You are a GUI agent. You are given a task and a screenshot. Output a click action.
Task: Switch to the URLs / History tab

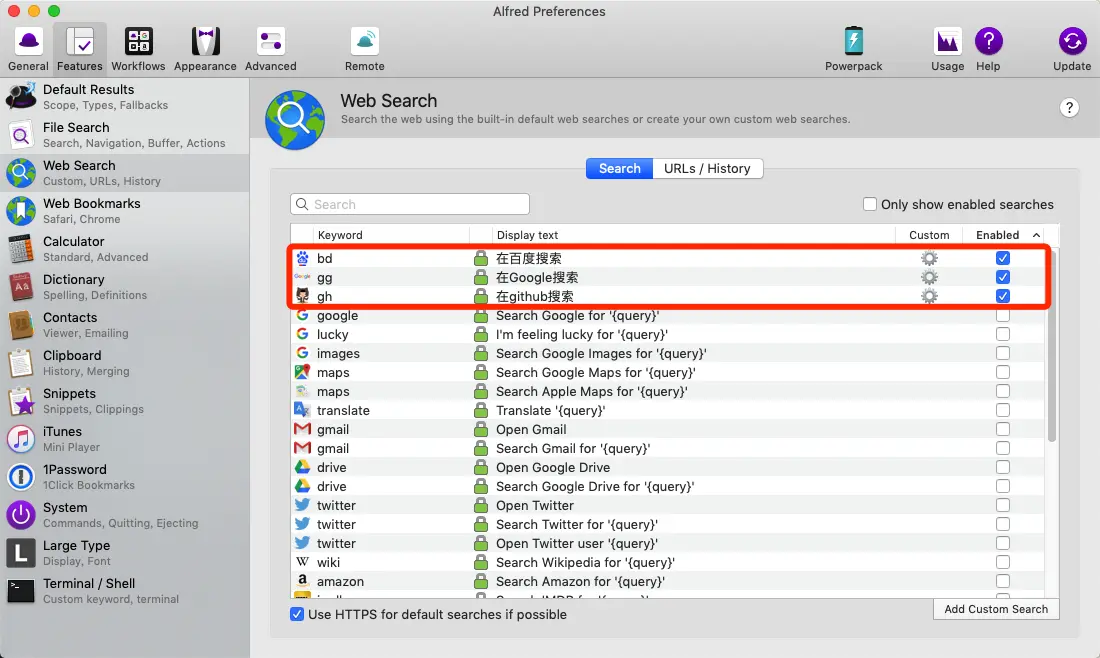pos(707,168)
